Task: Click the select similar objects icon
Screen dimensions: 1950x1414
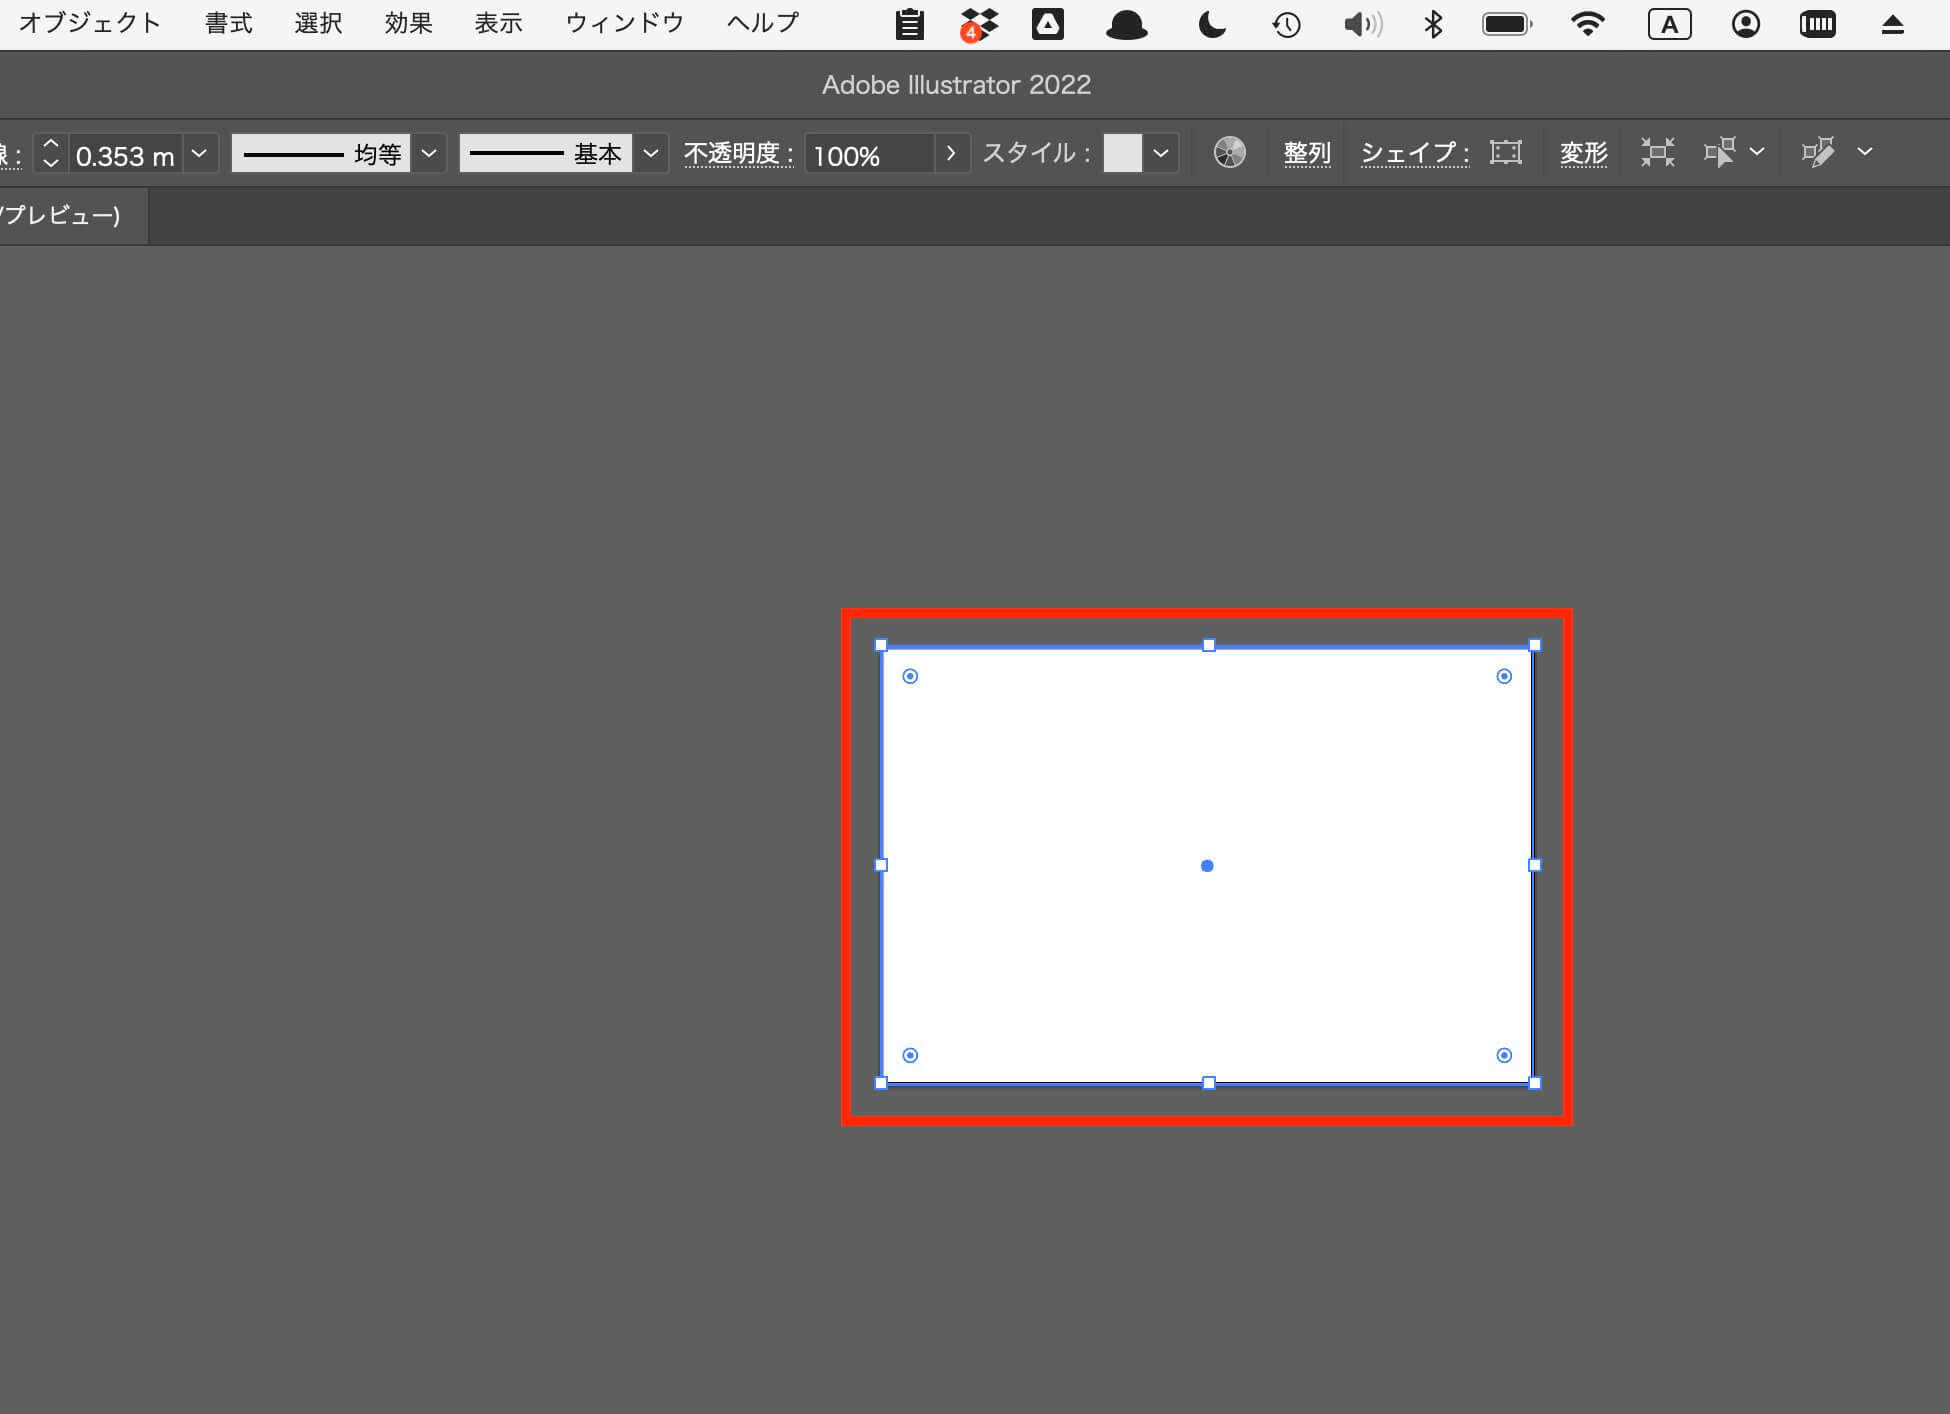Action: [x=1720, y=152]
